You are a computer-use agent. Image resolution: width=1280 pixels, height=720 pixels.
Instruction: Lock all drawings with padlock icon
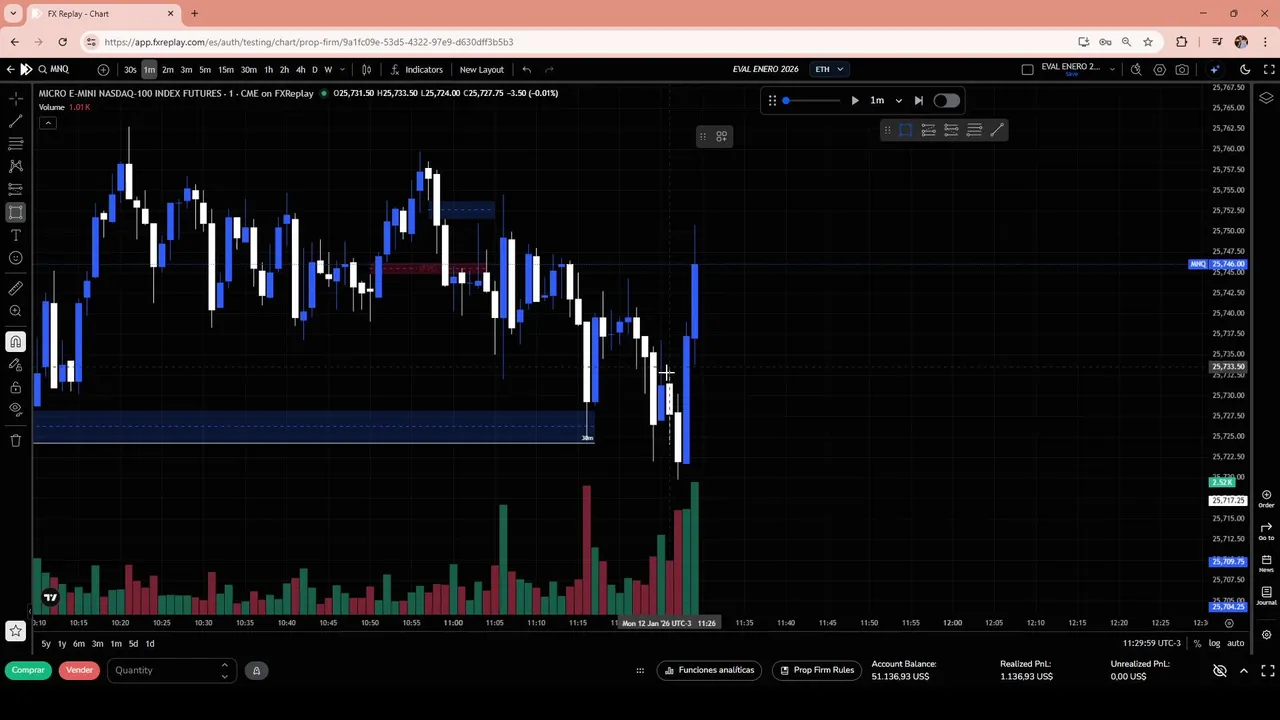15,387
